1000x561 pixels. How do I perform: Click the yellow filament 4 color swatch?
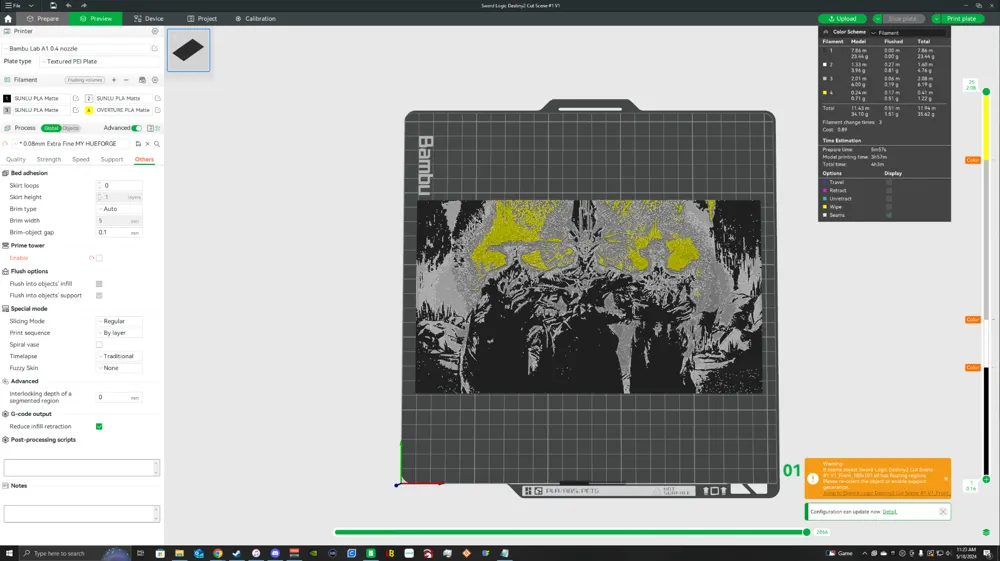(x=89, y=110)
